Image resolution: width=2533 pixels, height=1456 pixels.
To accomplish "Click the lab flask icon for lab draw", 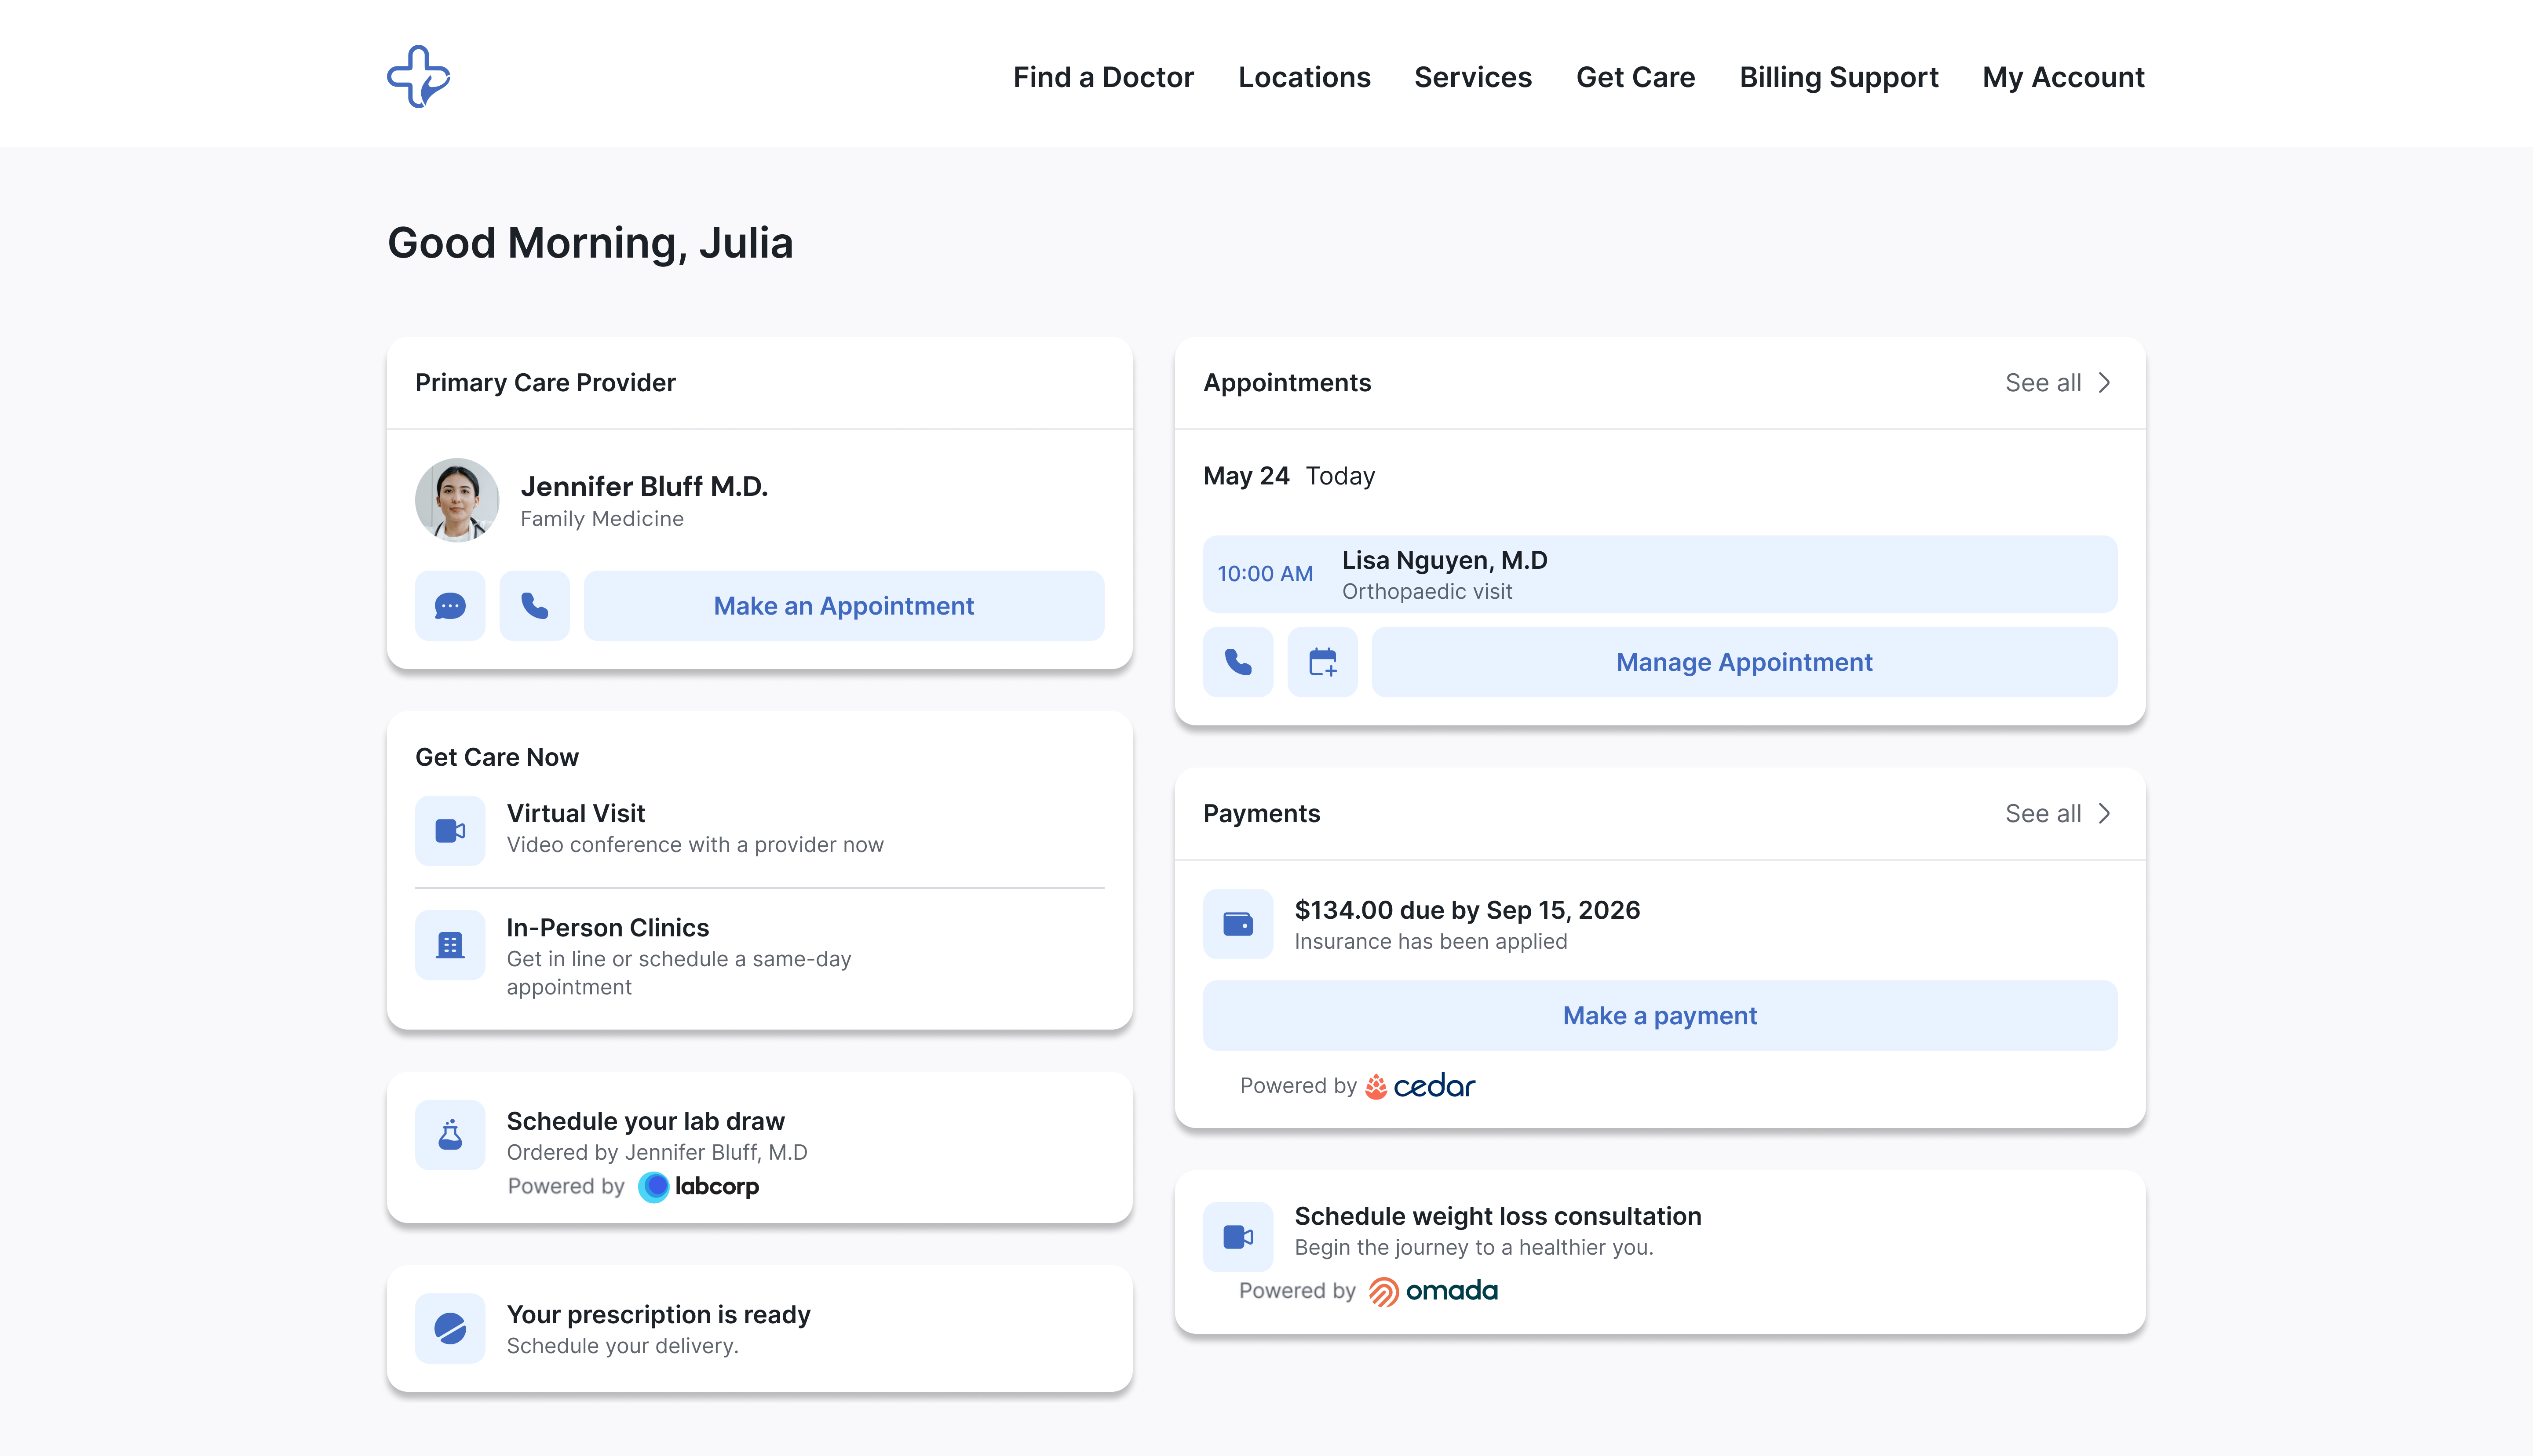I will [x=450, y=1135].
